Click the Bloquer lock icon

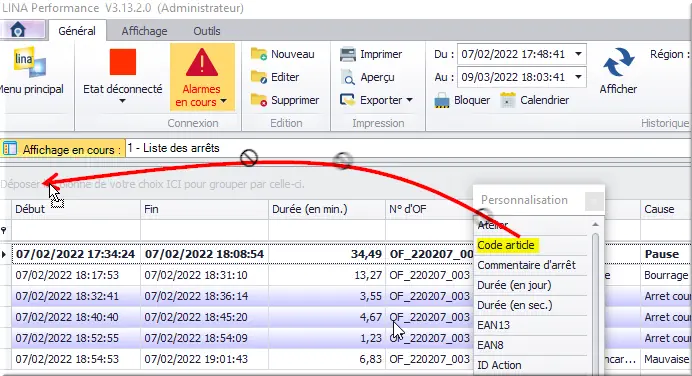click(442, 101)
